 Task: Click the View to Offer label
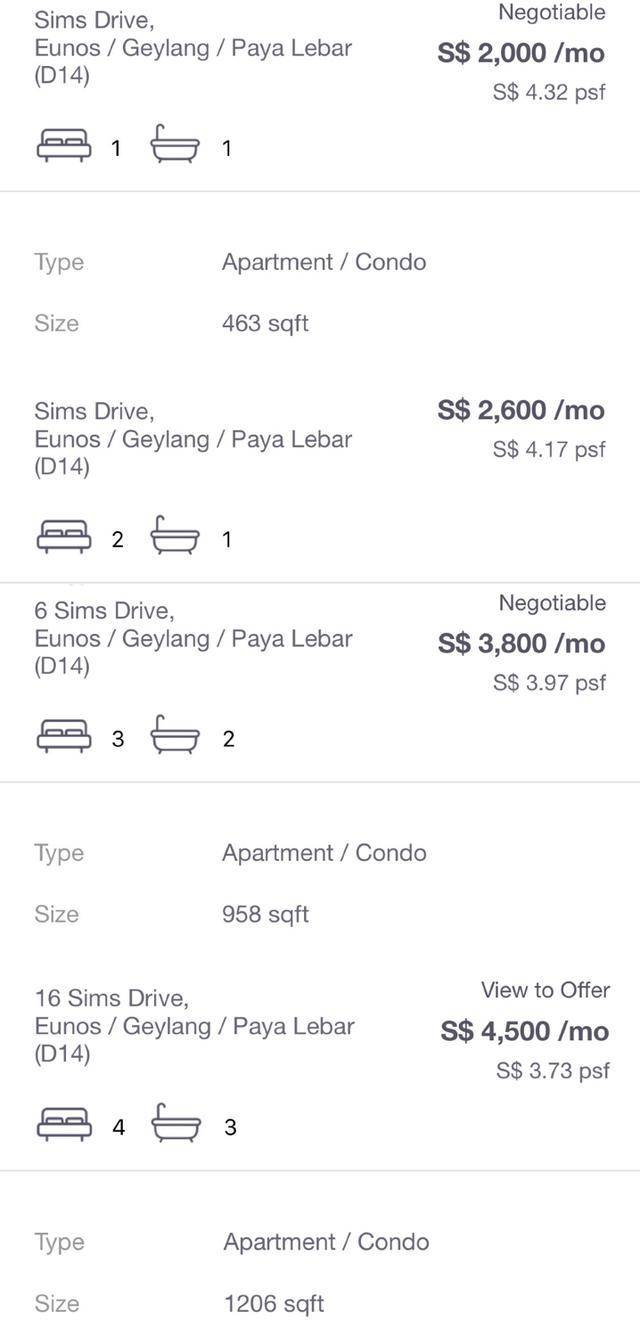tap(545, 990)
